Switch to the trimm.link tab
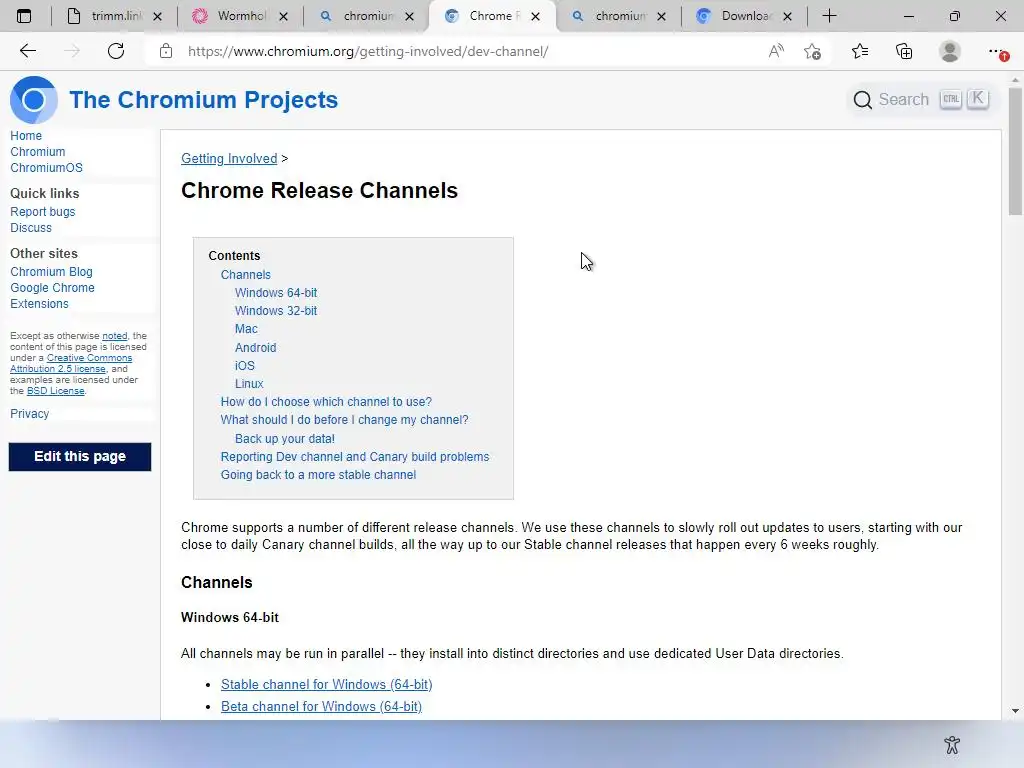 click(x=116, y=16)
